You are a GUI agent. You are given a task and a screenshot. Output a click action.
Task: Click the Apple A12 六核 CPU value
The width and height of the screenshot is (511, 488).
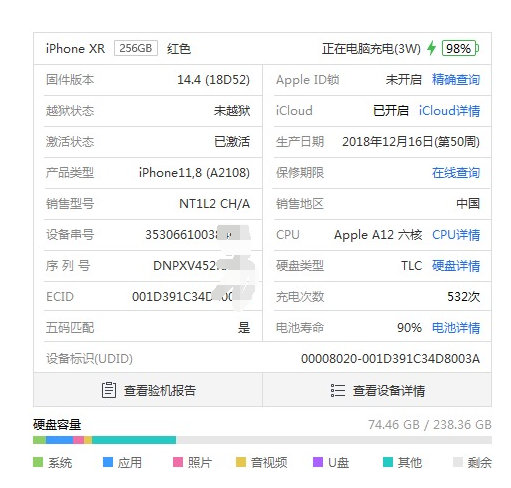(x=378, y=235)
